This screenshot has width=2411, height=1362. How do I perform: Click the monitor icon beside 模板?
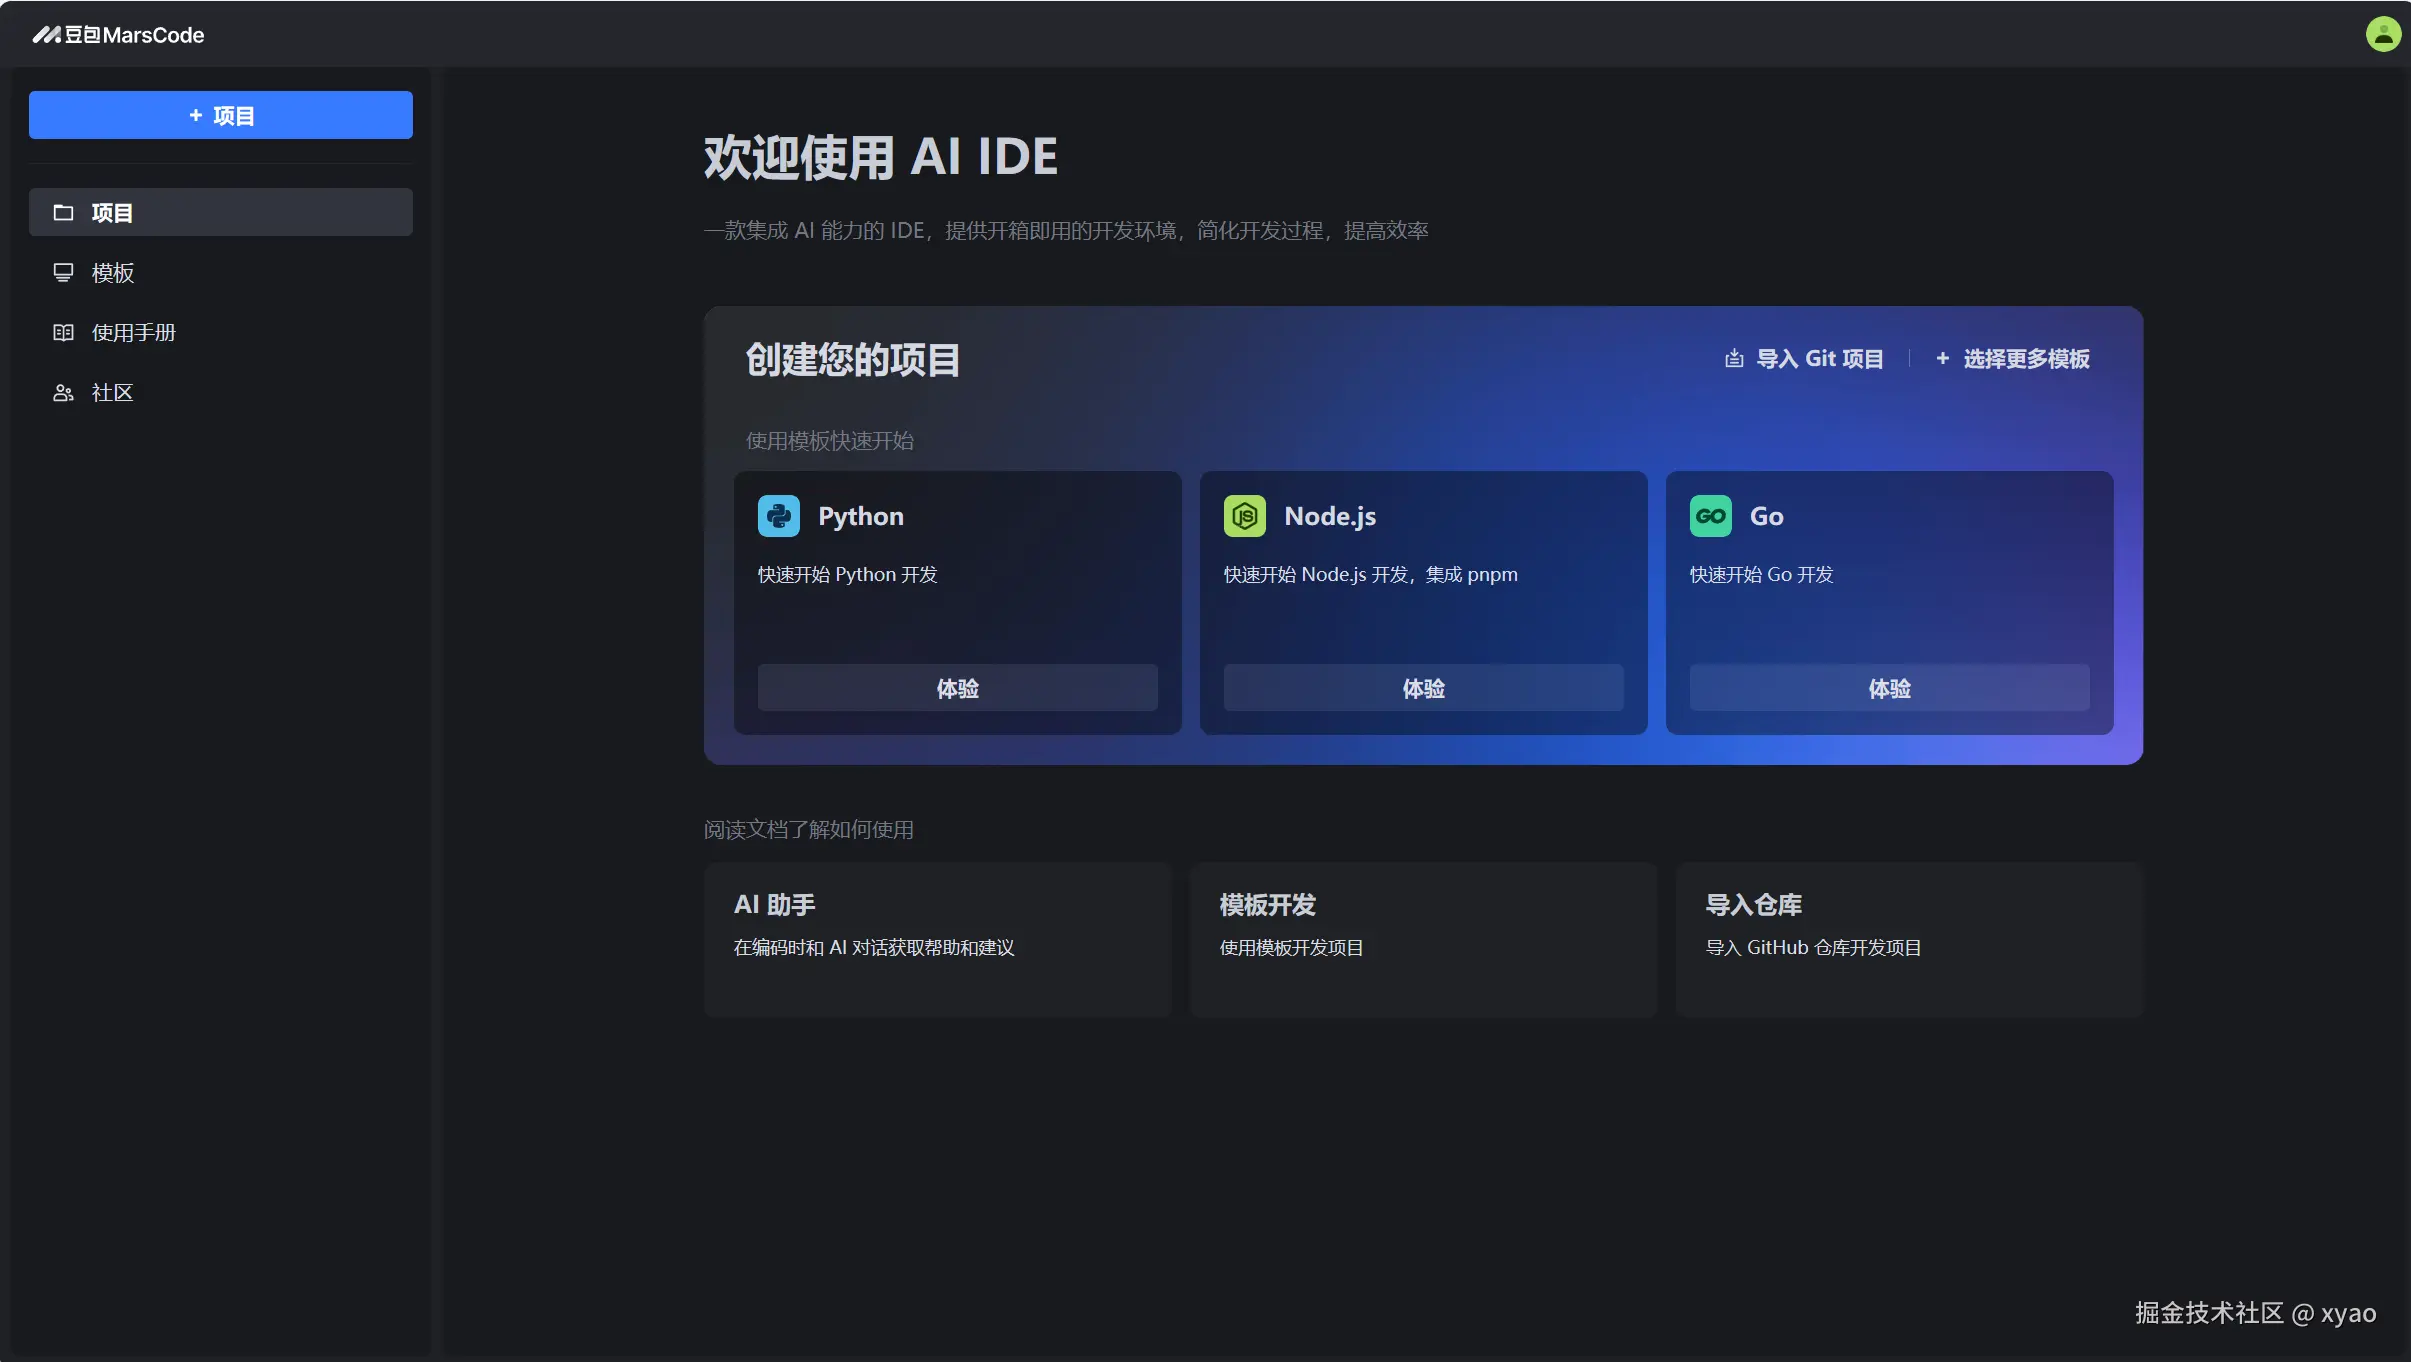[x=63, y=272]
